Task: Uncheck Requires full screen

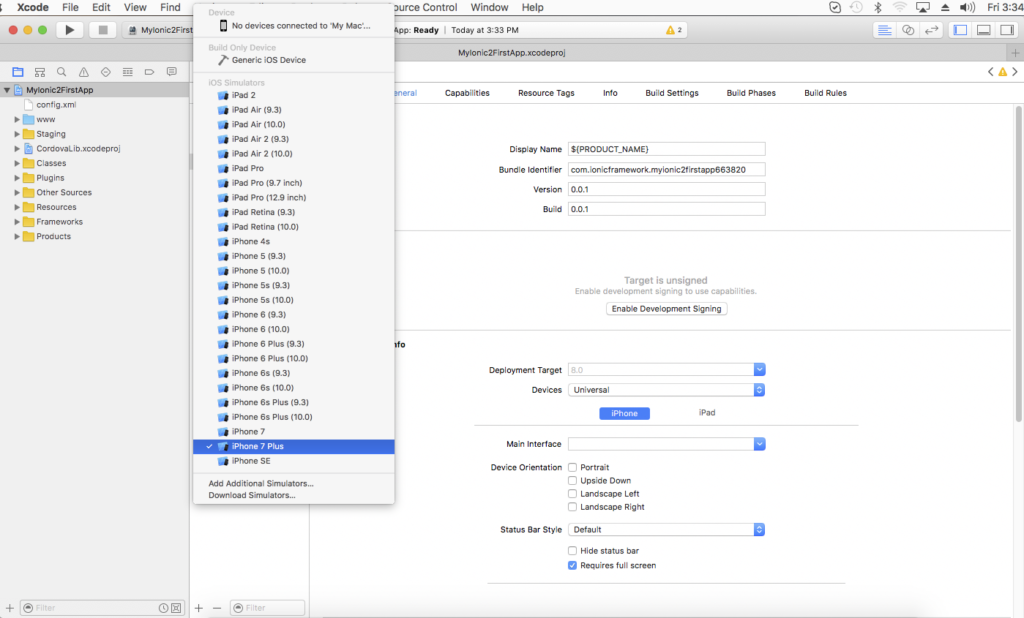Action: coord(574,565)
